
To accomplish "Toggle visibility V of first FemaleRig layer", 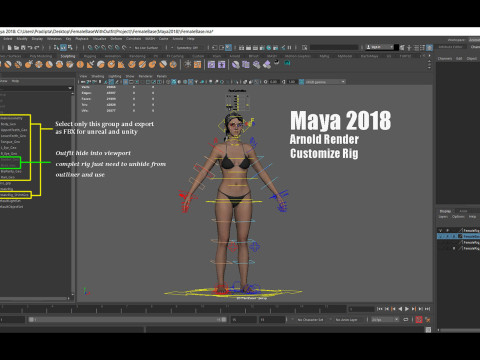I will pos(440,230).
